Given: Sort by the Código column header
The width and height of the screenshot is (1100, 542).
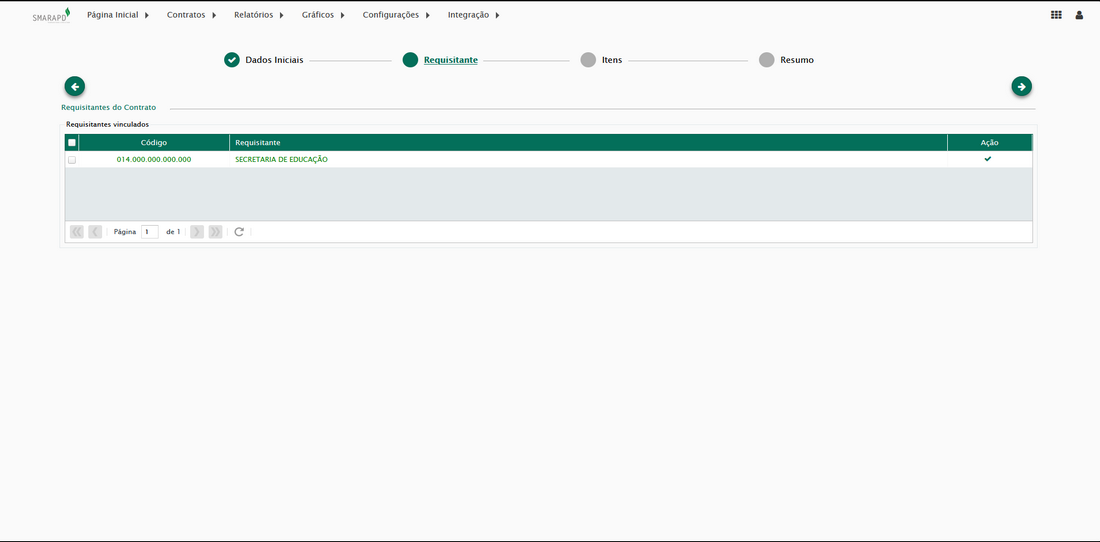Looking at the screenshot, I should point(154,142).
